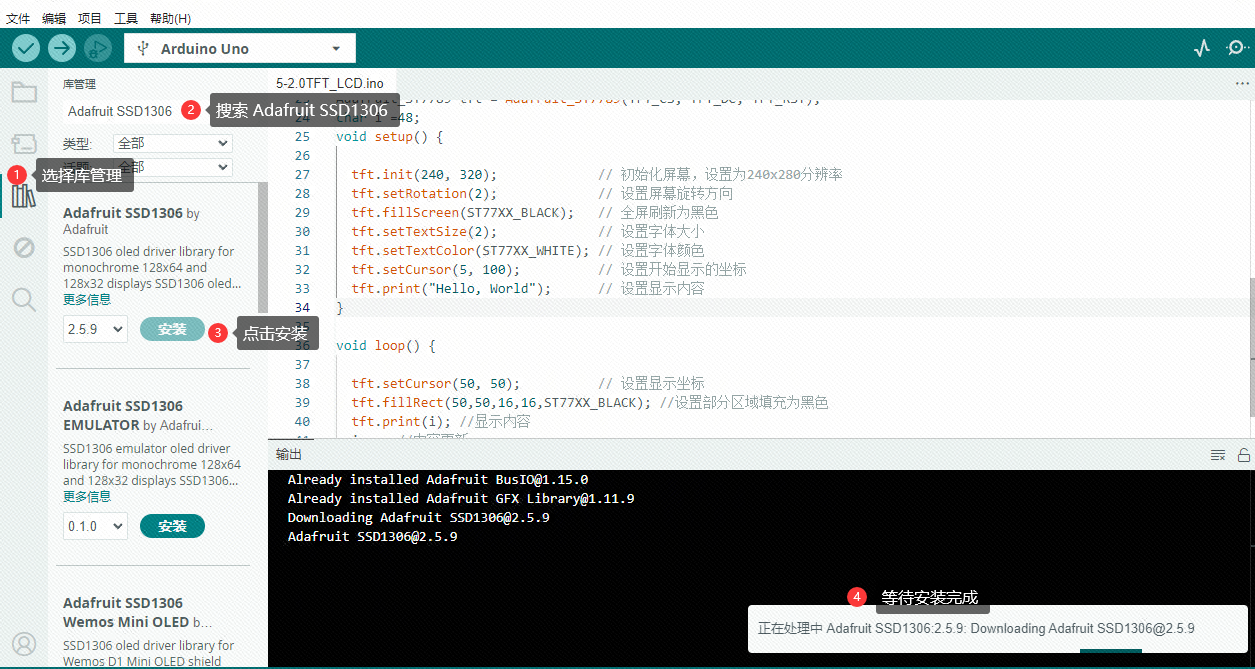Viewport: 1255px width, 669px height.
Task: Click the "输出" panel label
Action: point(289,455)
